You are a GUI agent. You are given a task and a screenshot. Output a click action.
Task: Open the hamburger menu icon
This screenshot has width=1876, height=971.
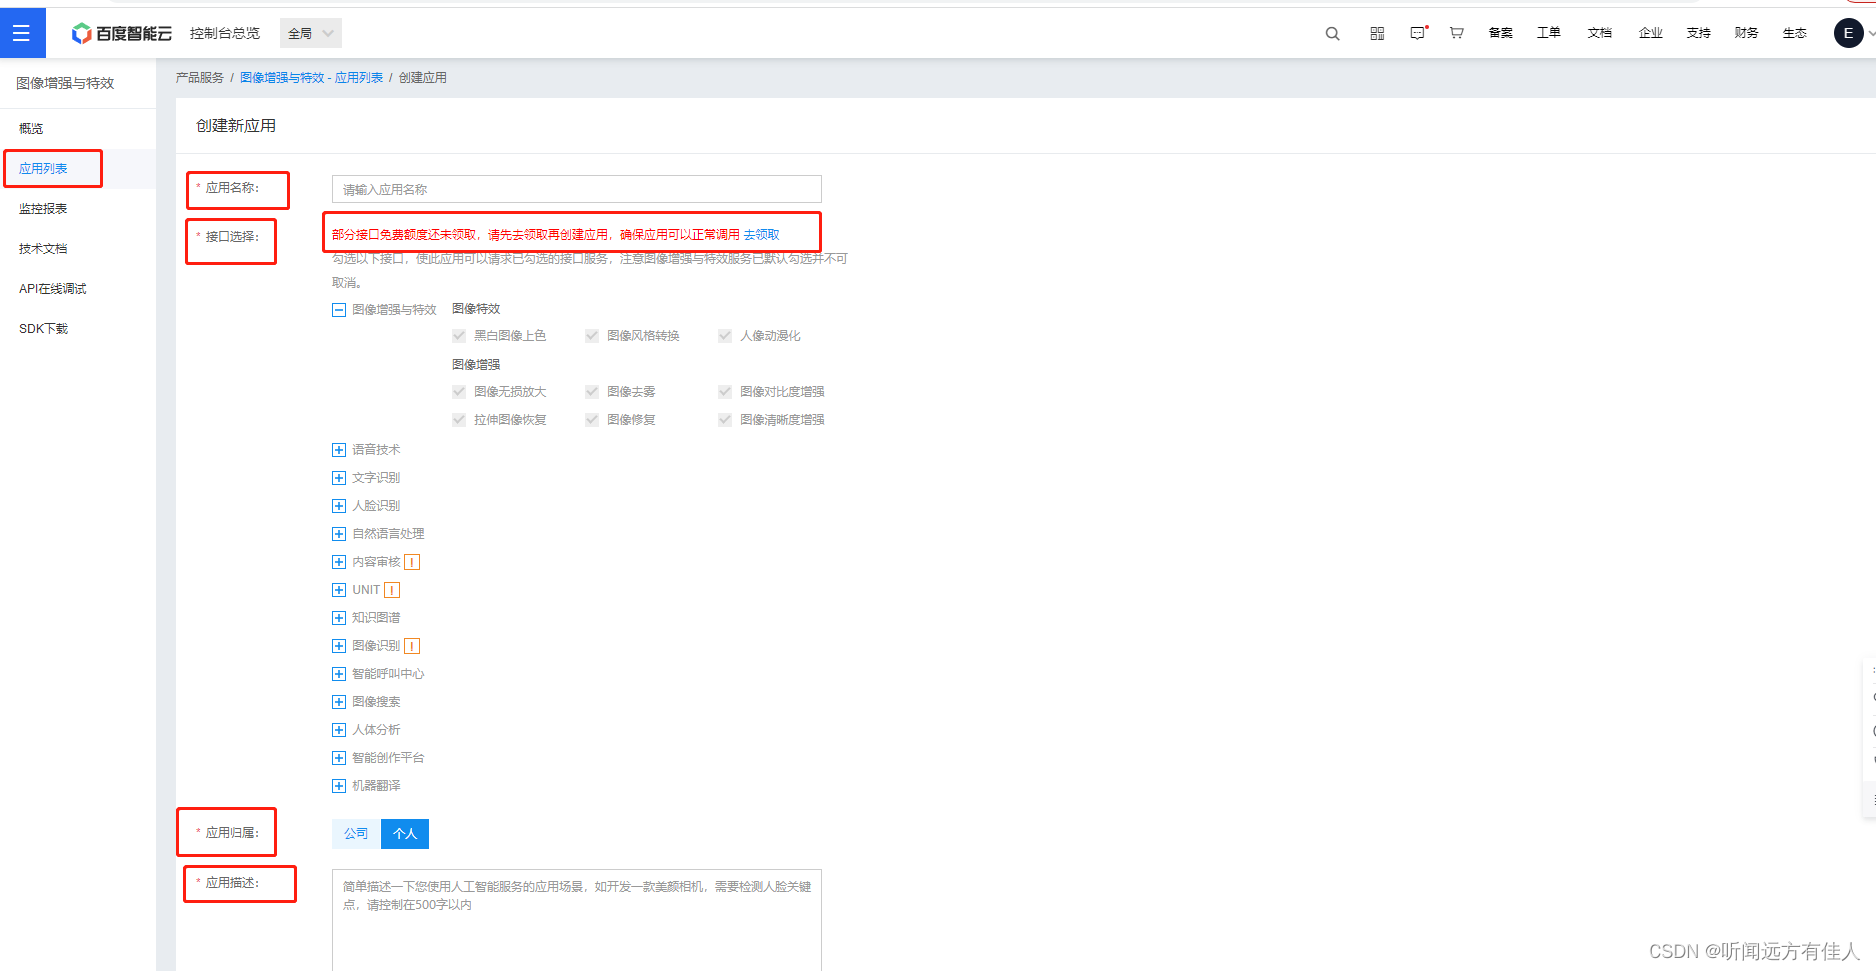coord(22,33)
